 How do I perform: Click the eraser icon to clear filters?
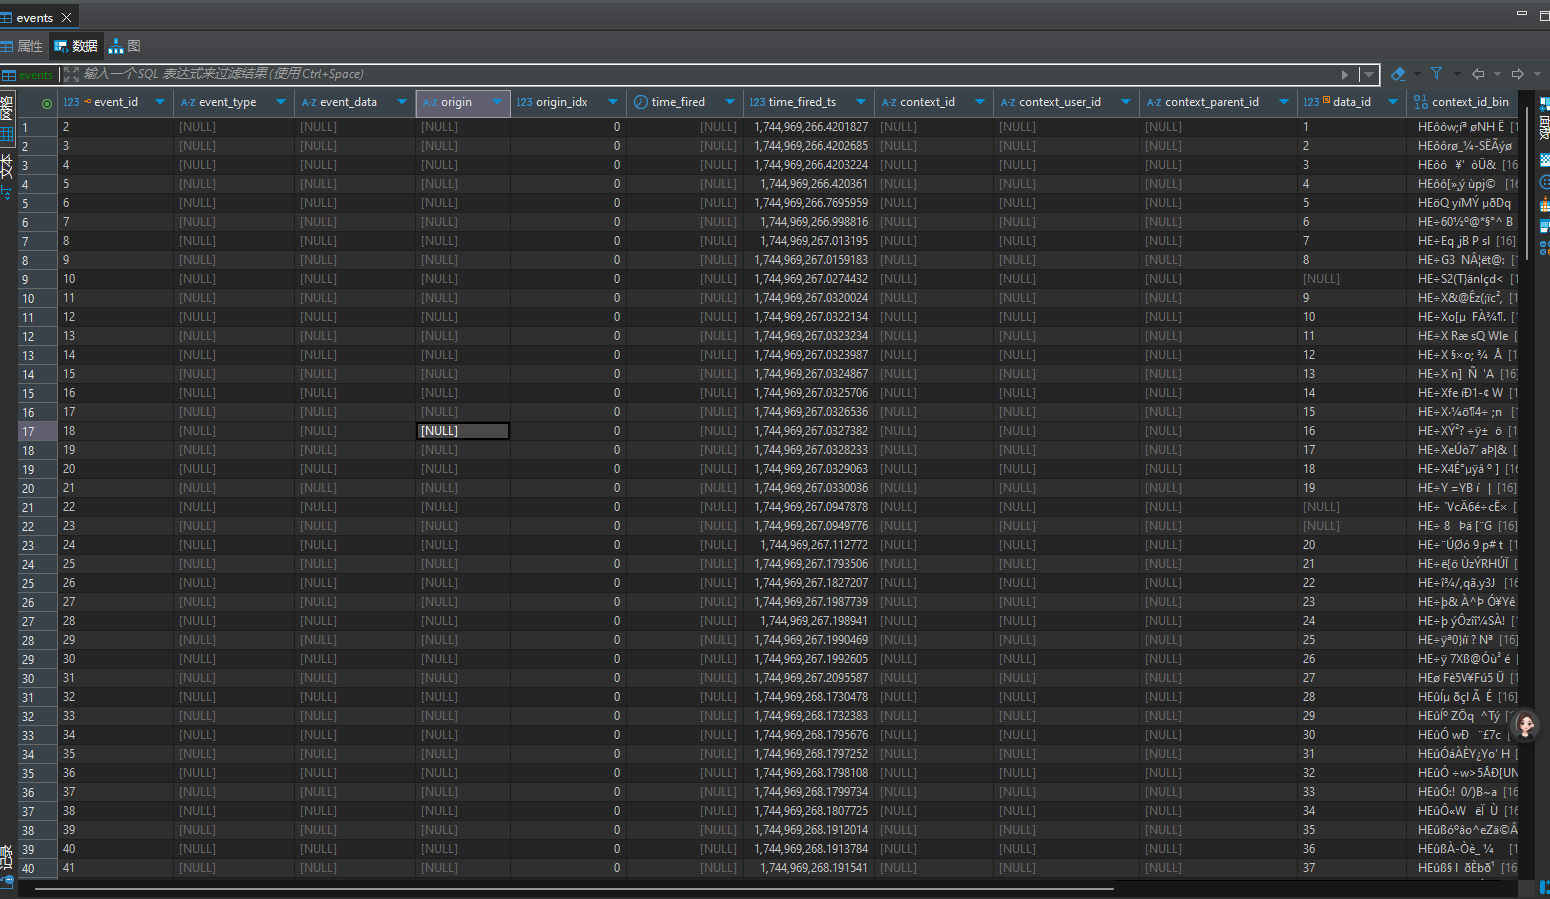point(1398,74)
